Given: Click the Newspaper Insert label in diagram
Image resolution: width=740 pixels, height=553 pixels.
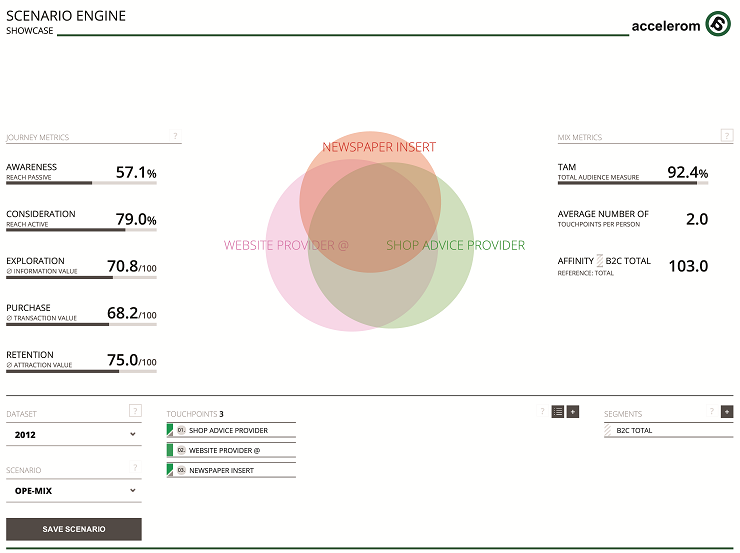Looking at the screenshot, I should 379,147.
